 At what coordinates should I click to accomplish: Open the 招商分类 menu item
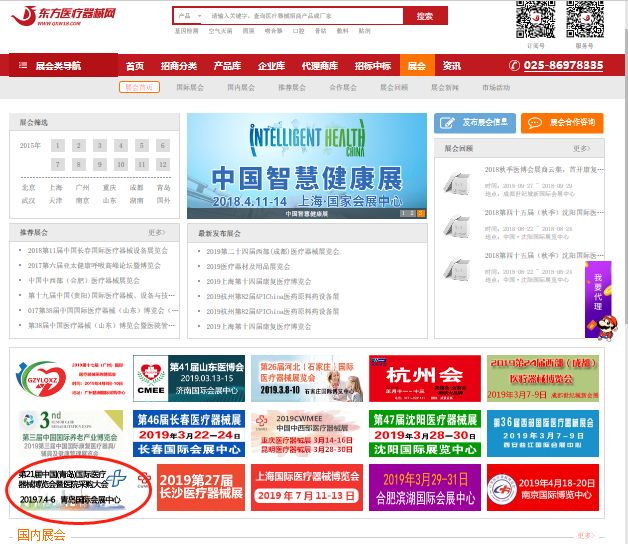(179, 66)
